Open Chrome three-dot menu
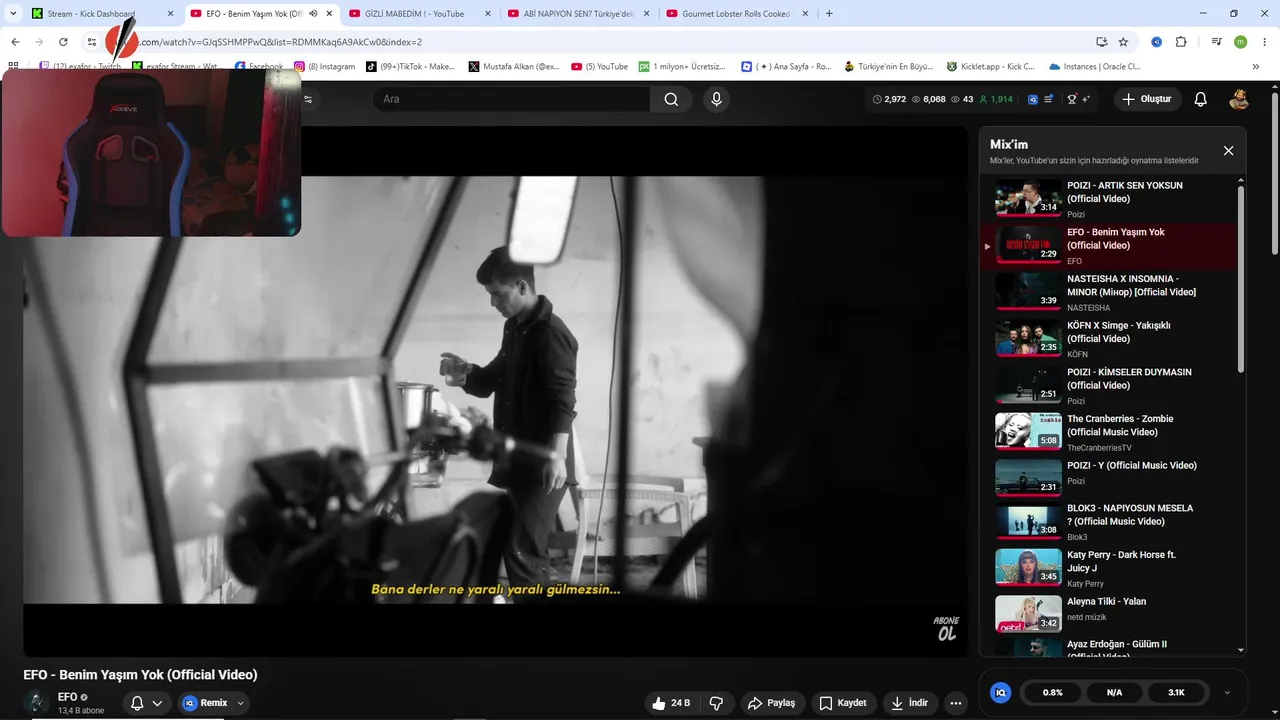The image size is (1280, 720). (1264, 42)
